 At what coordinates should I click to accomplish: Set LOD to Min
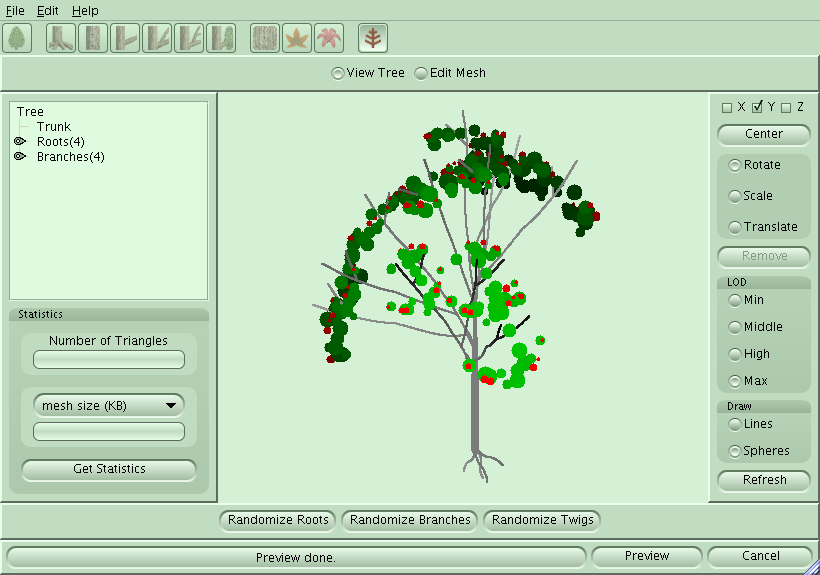pos(735,300)
